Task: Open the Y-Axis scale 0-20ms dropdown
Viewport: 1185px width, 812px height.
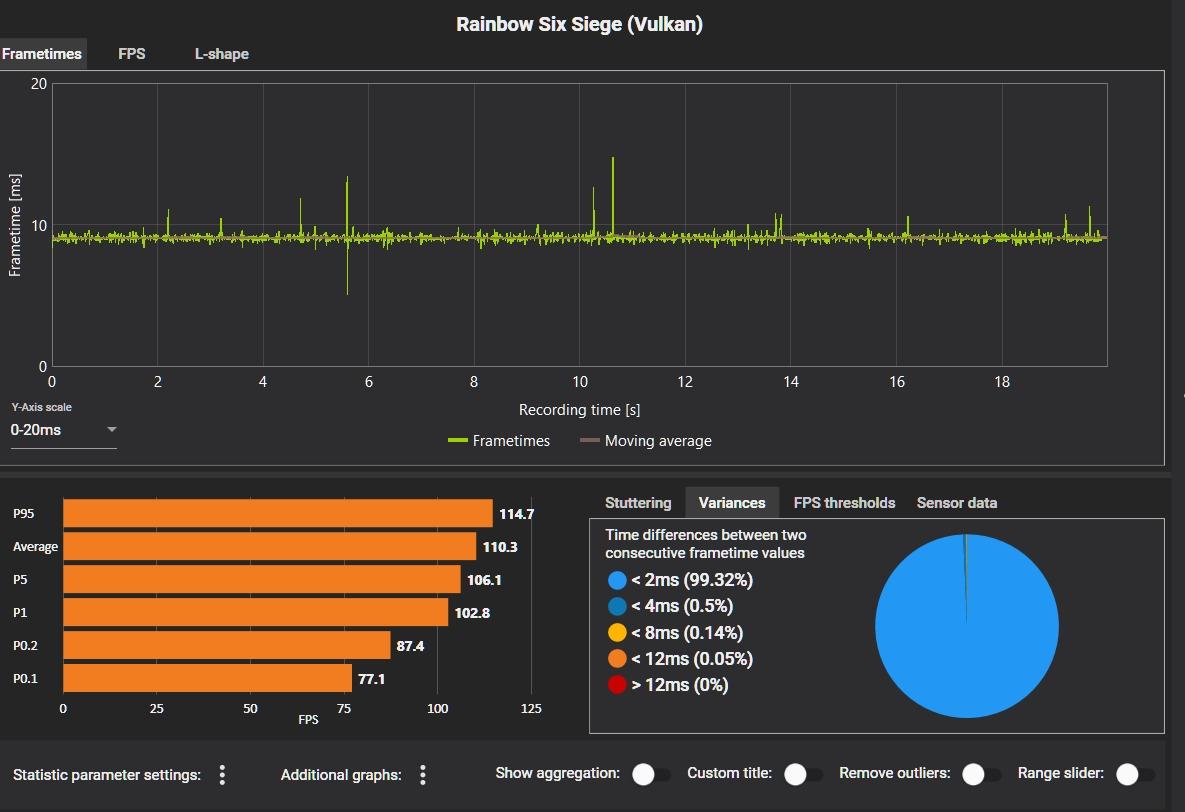Action: 63,430
